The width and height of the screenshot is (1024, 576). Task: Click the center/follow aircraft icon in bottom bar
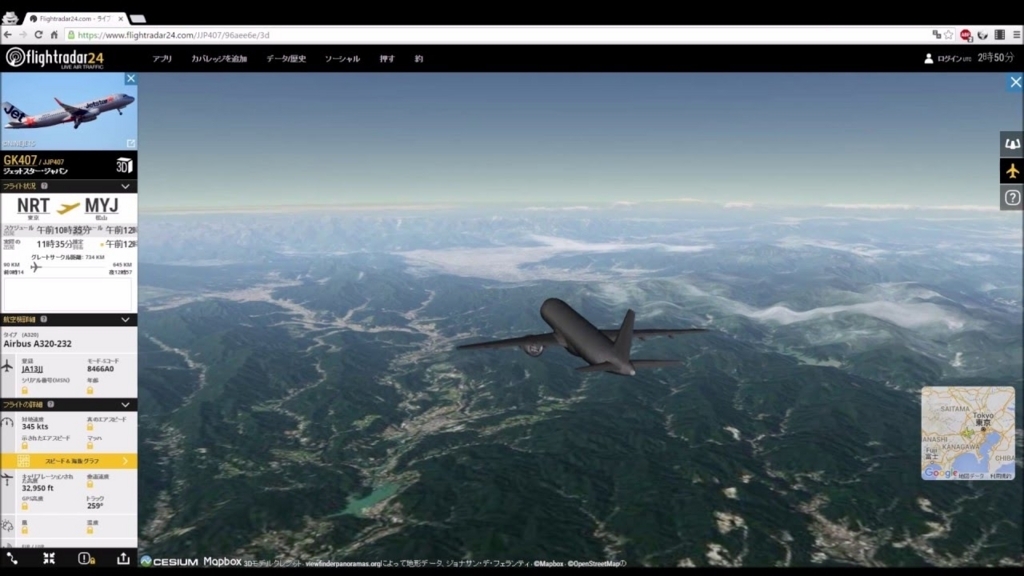pos(49,558)
